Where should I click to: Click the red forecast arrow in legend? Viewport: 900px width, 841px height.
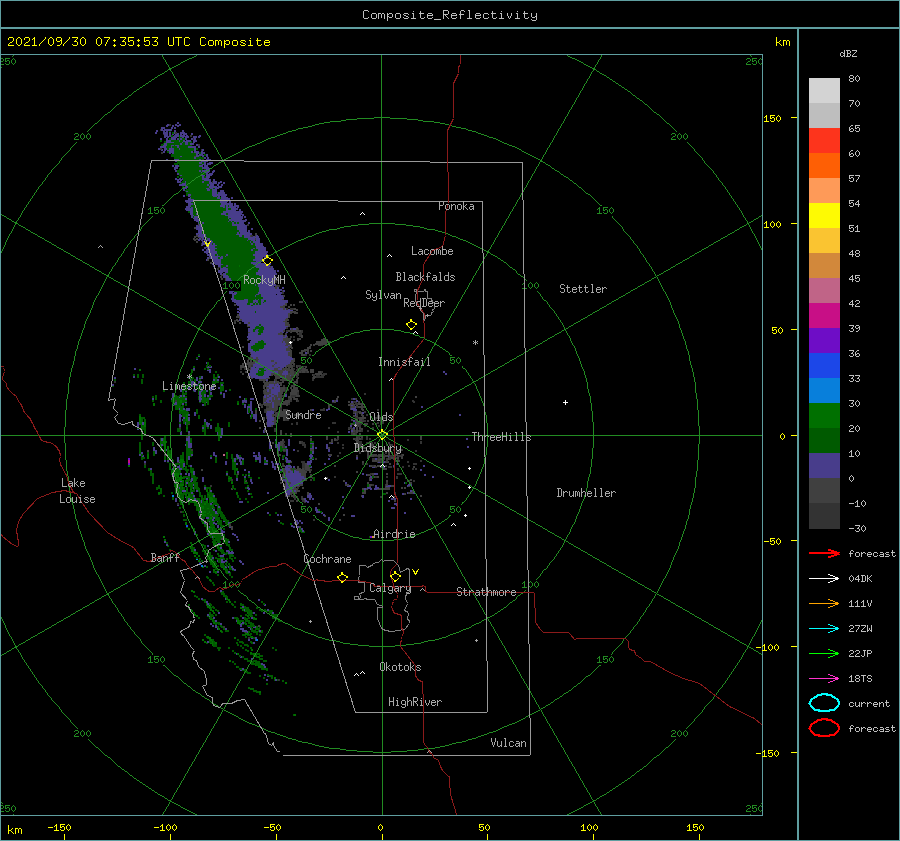(x=824, y=553)
